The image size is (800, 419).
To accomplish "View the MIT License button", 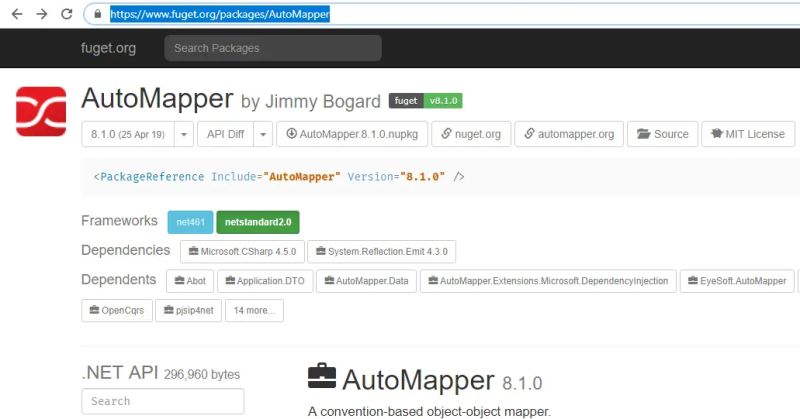I will pos(748,134).
